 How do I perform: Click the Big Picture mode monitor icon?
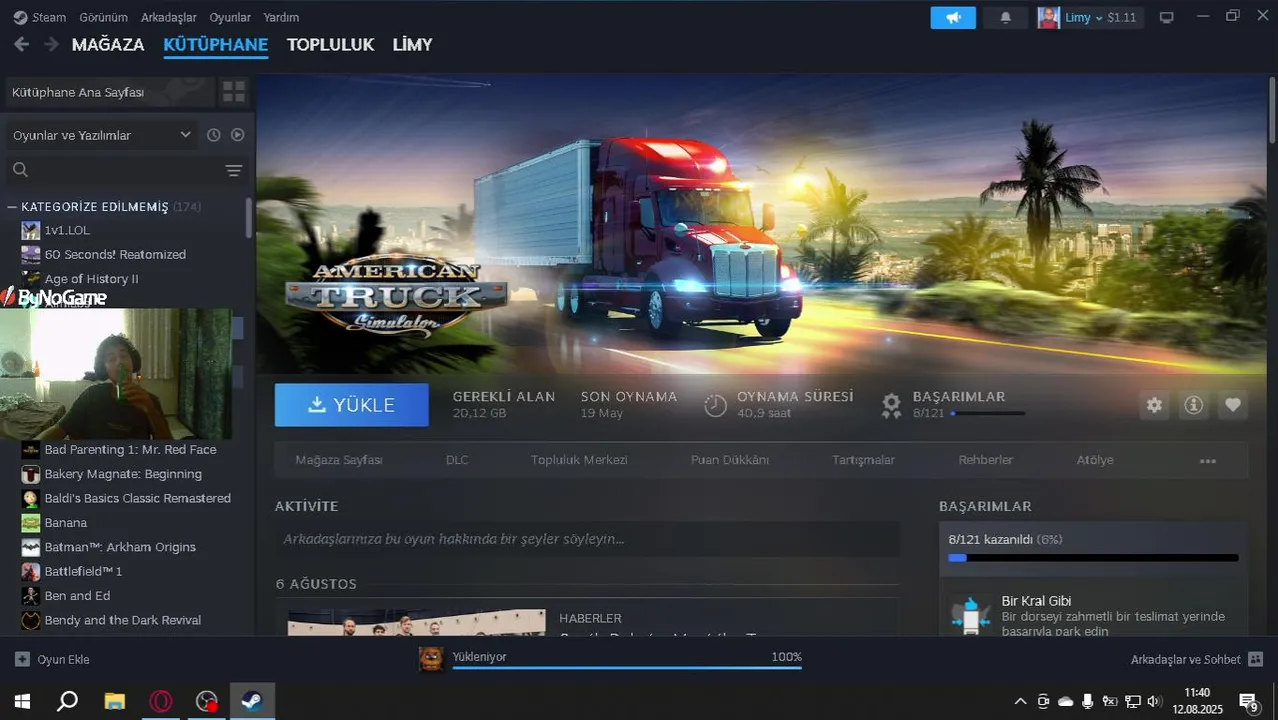(1166, 17)
